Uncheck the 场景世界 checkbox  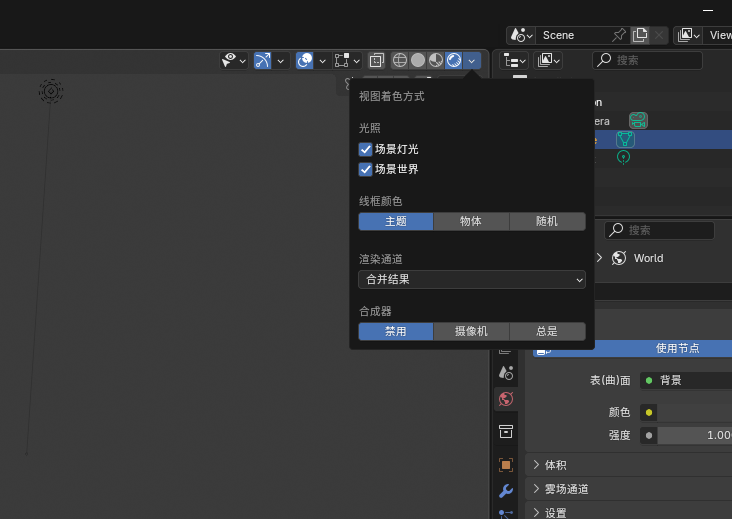click(x=366, y=169)
